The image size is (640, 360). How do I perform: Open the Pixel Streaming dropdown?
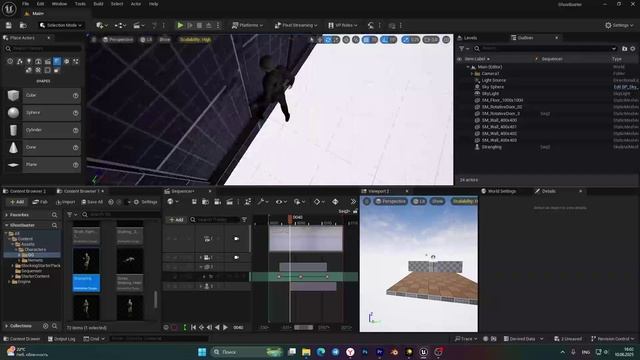click(x=296, y=25)
